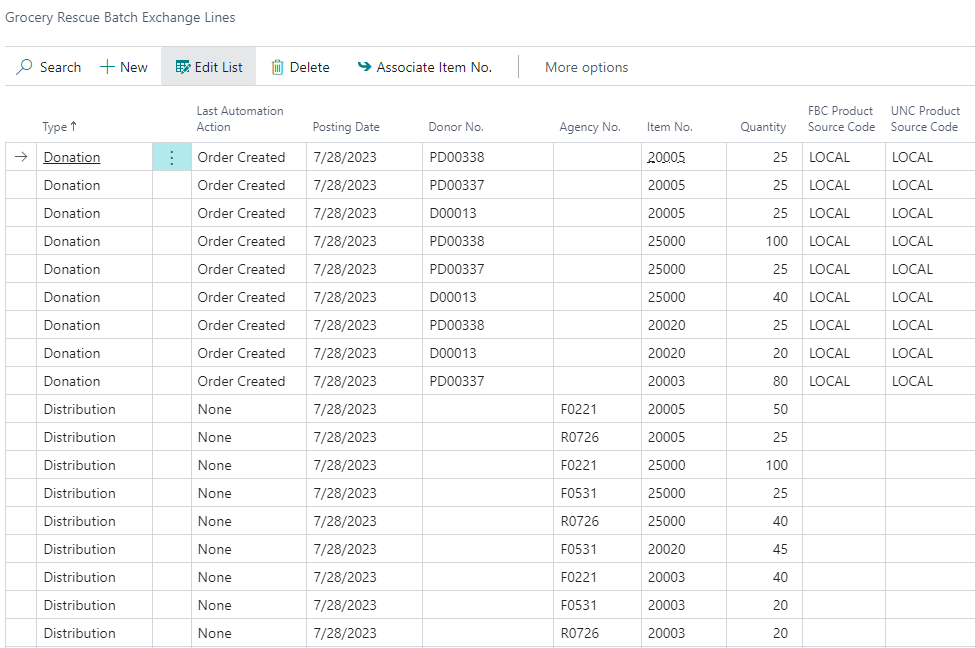Viewport: 975px width, 648px height.
Task: Open the row actions three-dot menu
Action: point(172,157)
